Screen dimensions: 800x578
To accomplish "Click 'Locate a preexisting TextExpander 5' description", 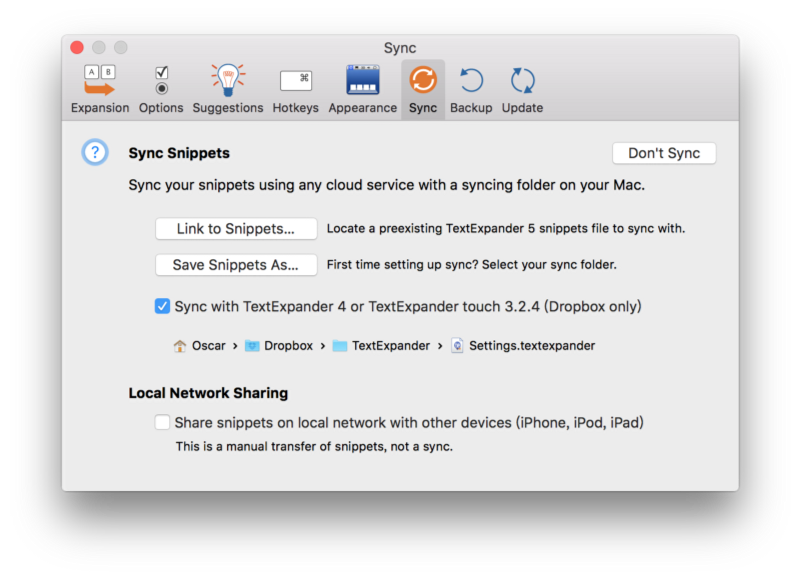I will (506, 229).
